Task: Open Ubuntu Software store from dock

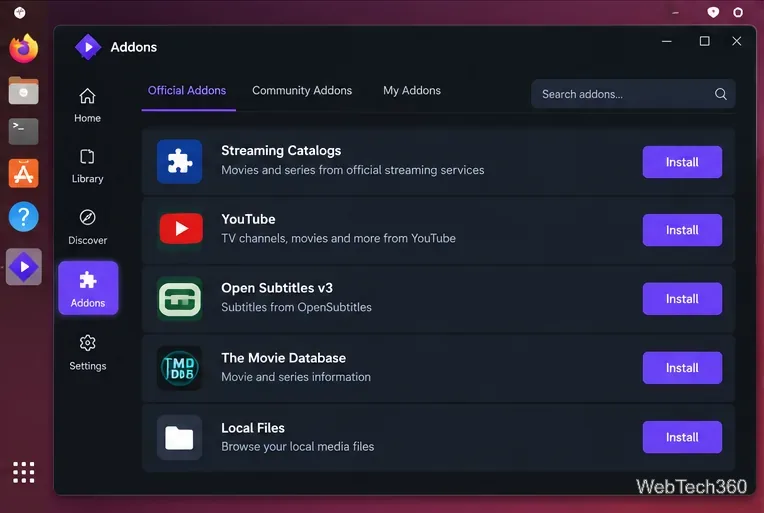Action: coord(23,173)
